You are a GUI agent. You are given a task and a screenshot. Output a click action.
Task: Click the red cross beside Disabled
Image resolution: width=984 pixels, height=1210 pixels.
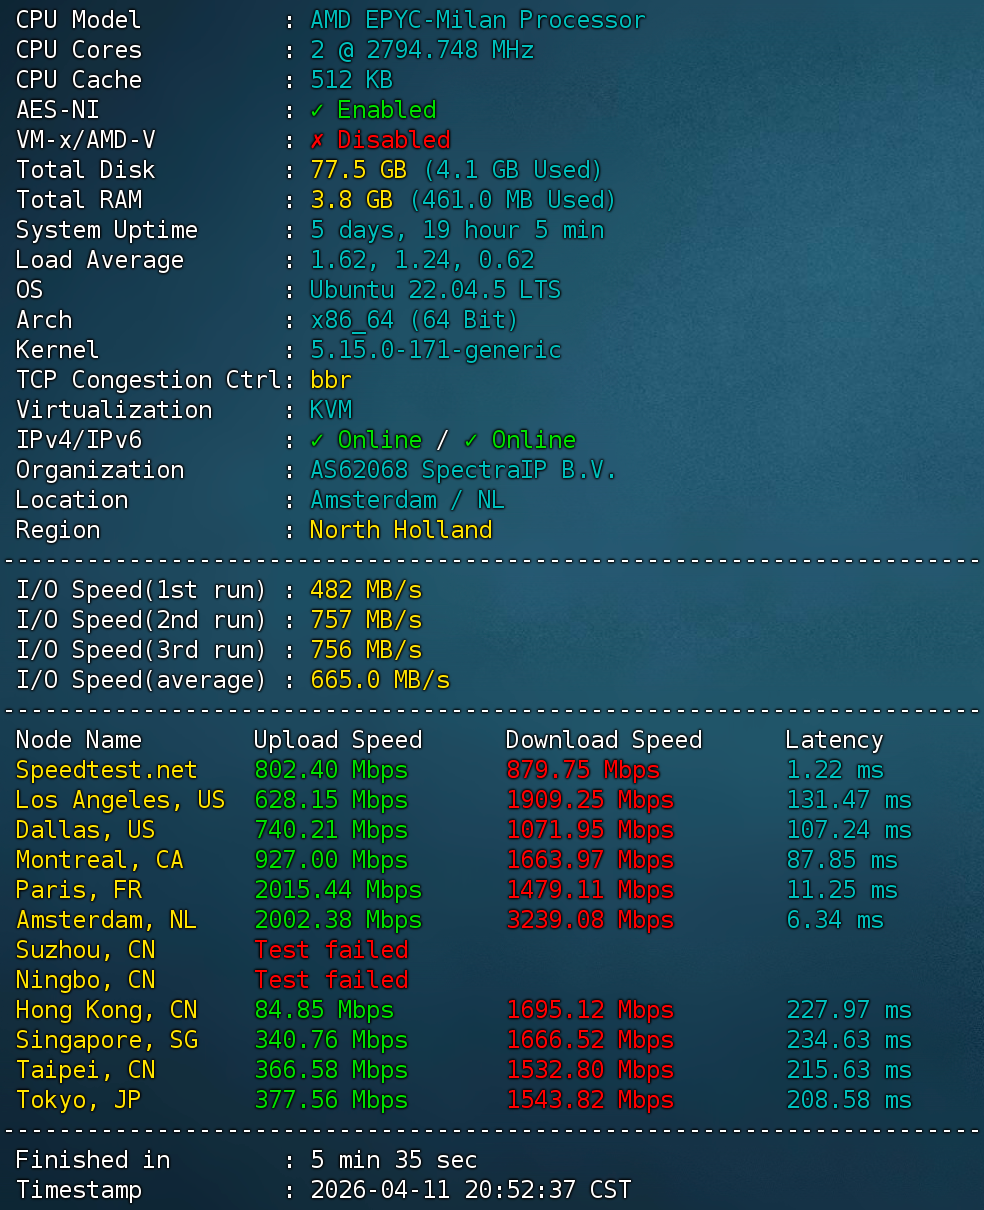point(318,140)
